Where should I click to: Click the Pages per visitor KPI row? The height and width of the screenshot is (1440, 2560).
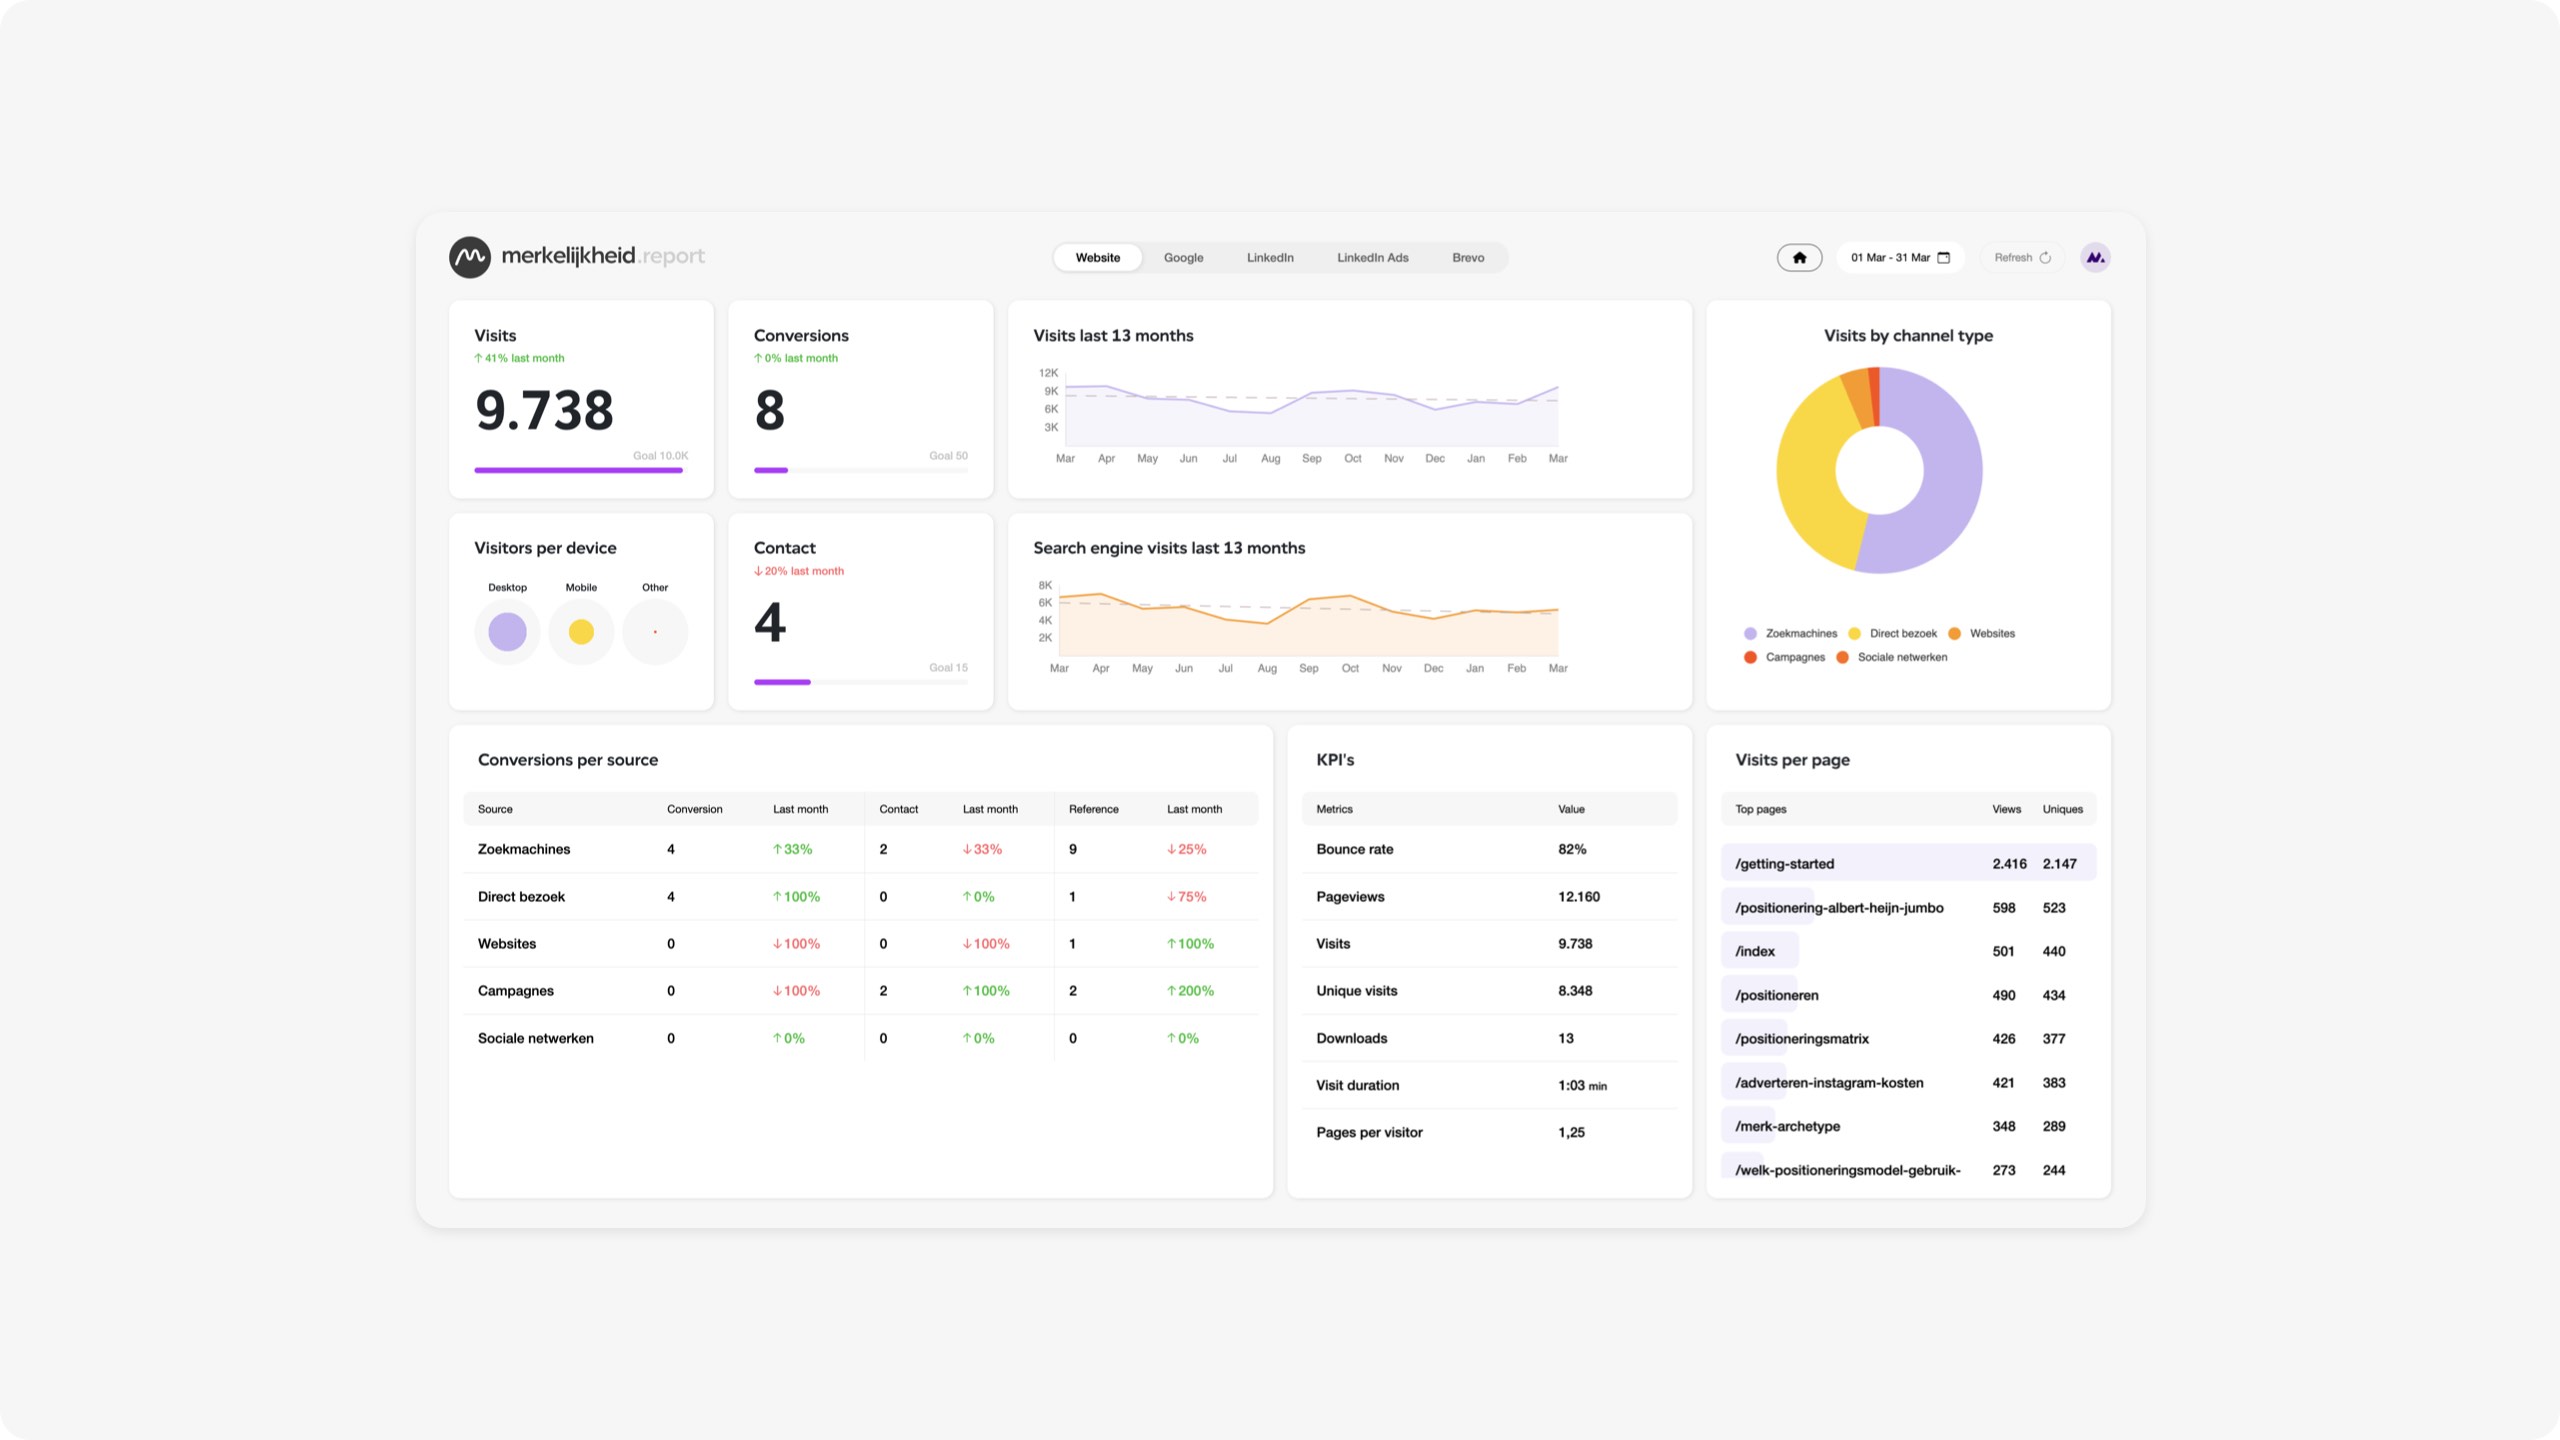point(1489,1132)
